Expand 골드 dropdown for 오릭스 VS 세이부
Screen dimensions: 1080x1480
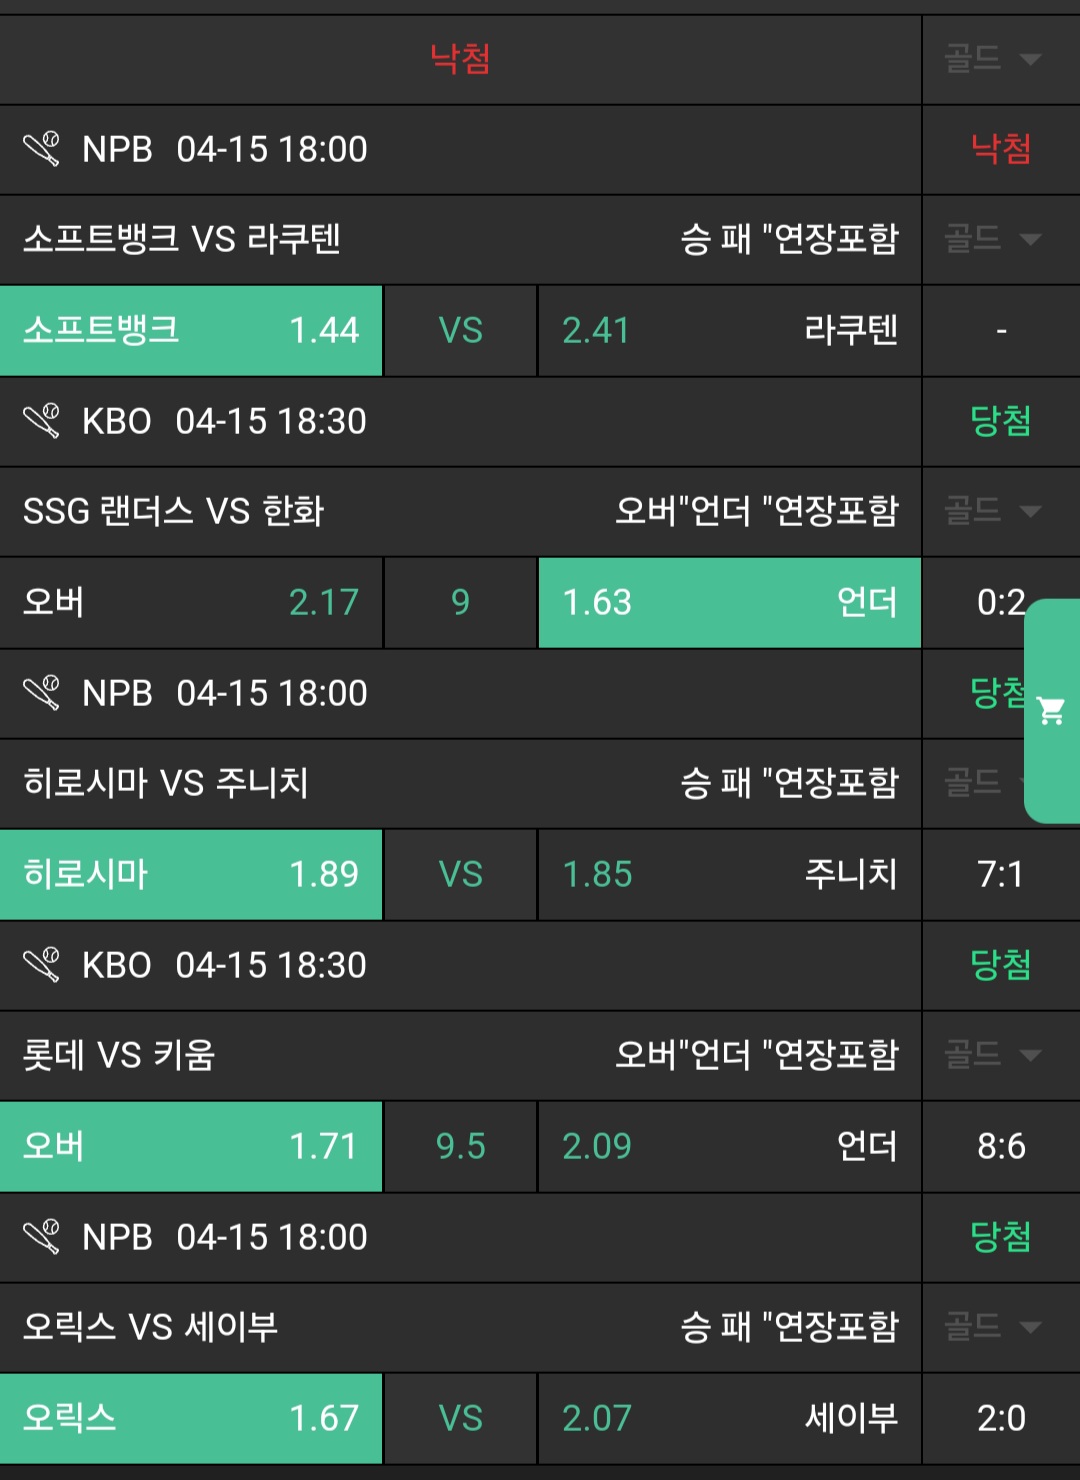point(994,1327)
